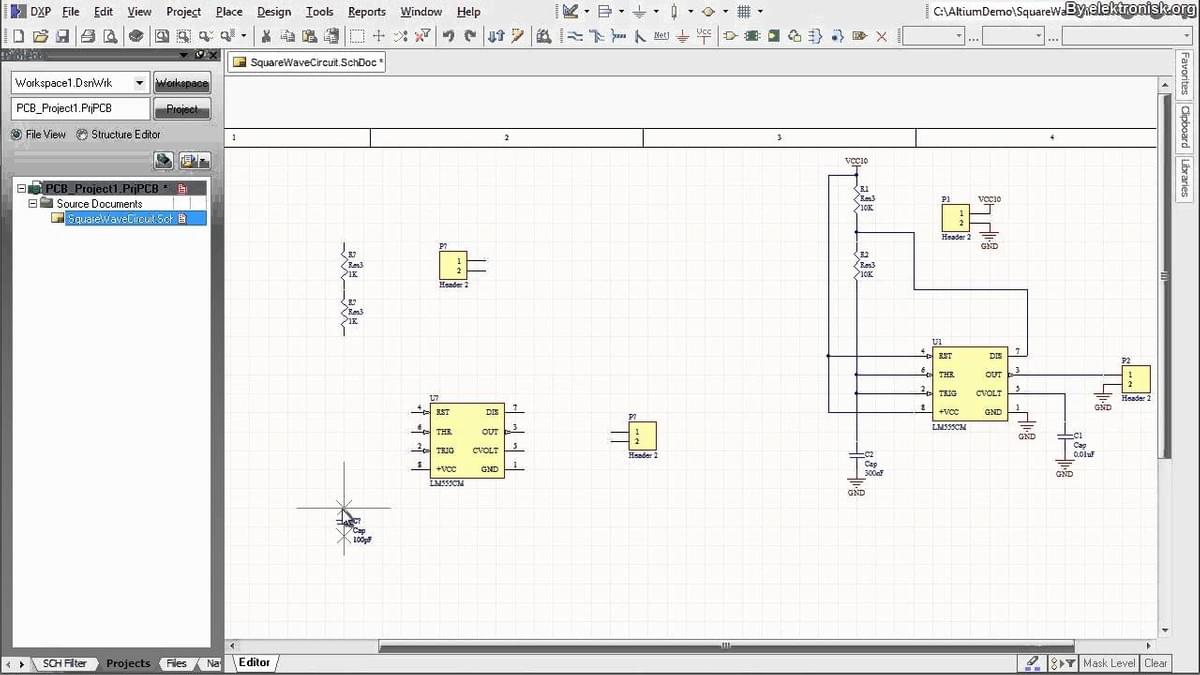
Task: Select the Place Bus tool
Action: pyautogui.click(x=596, y=35)
